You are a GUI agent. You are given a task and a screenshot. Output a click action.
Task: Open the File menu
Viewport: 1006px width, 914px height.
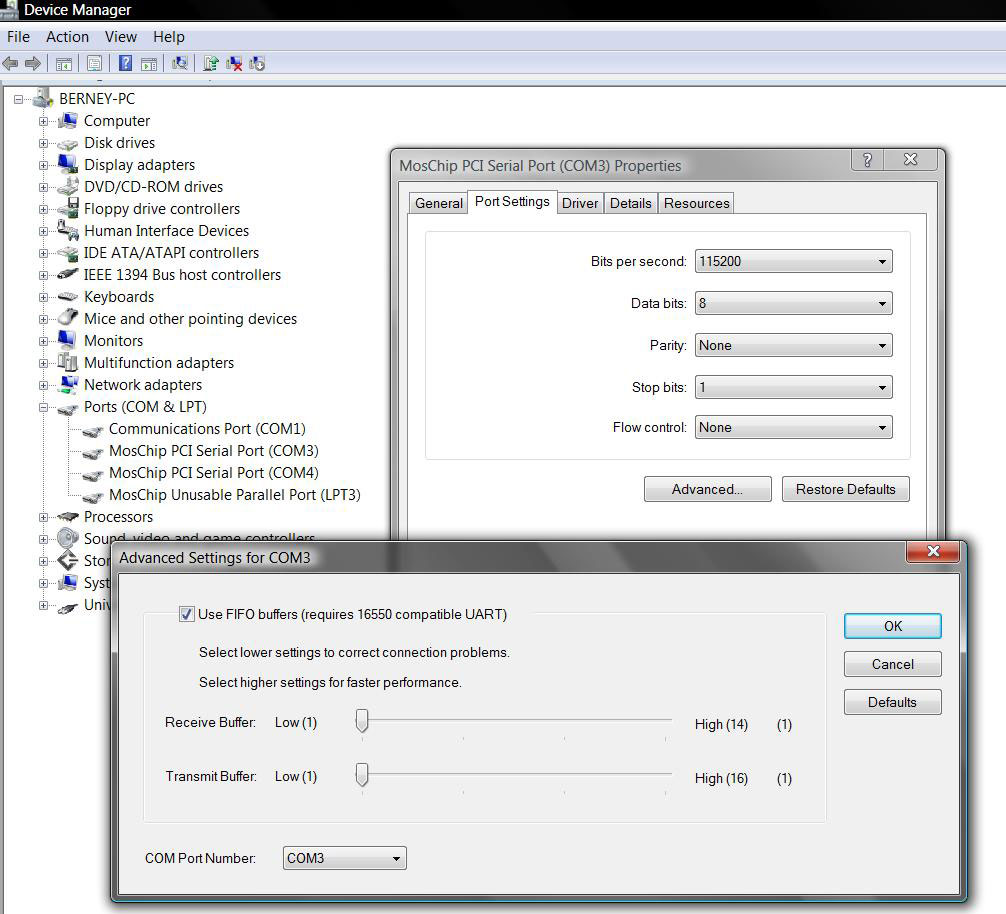pos(18,37)
